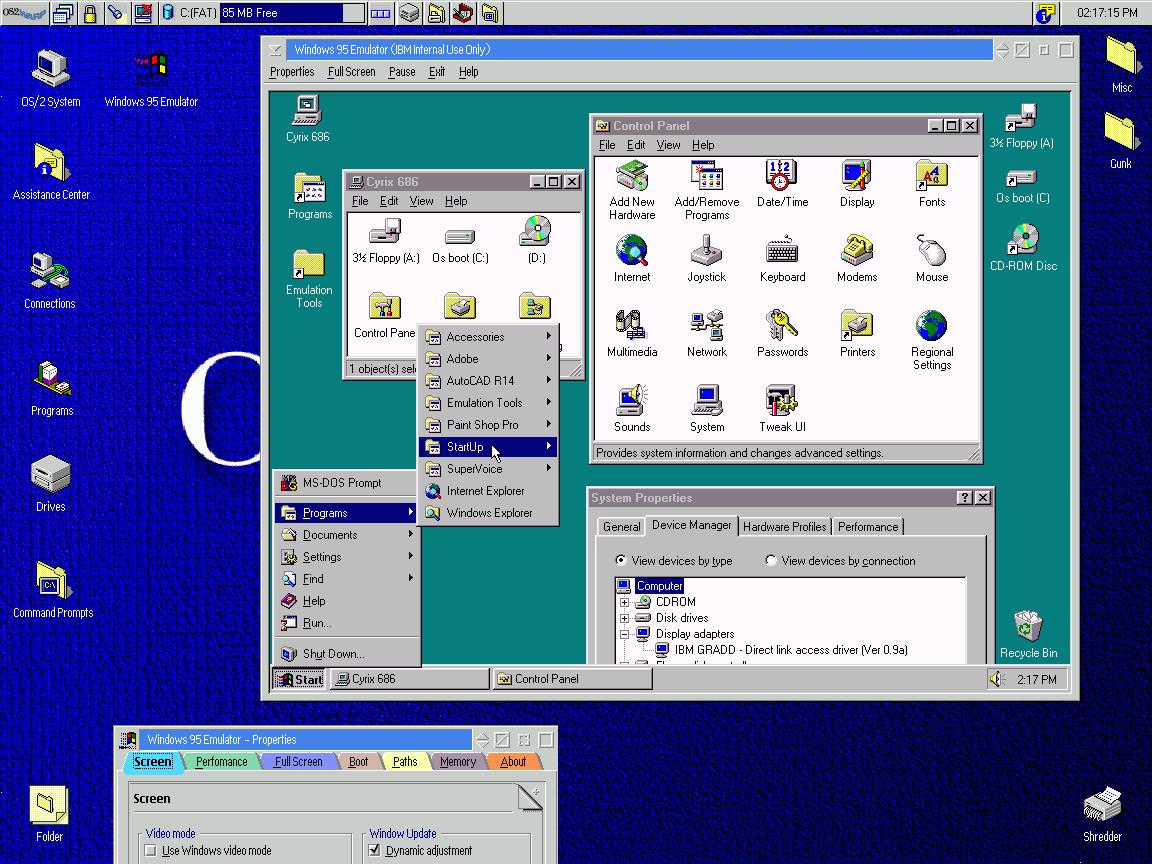
Task: Expand the Settings submenu in Start menu
Action: [x=347, y=557]
